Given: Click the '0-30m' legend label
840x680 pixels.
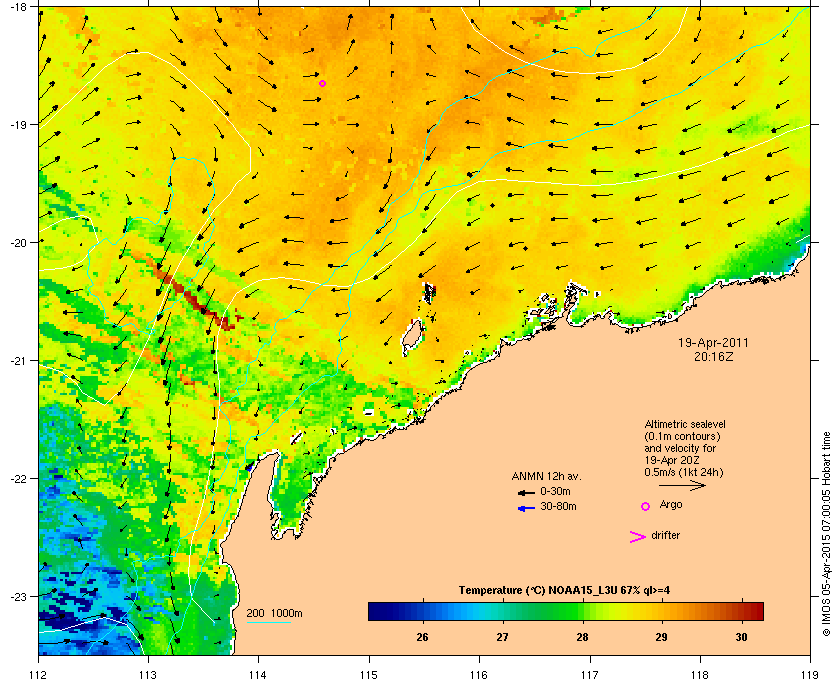Looking at the screenshot, I should point(555,491).
